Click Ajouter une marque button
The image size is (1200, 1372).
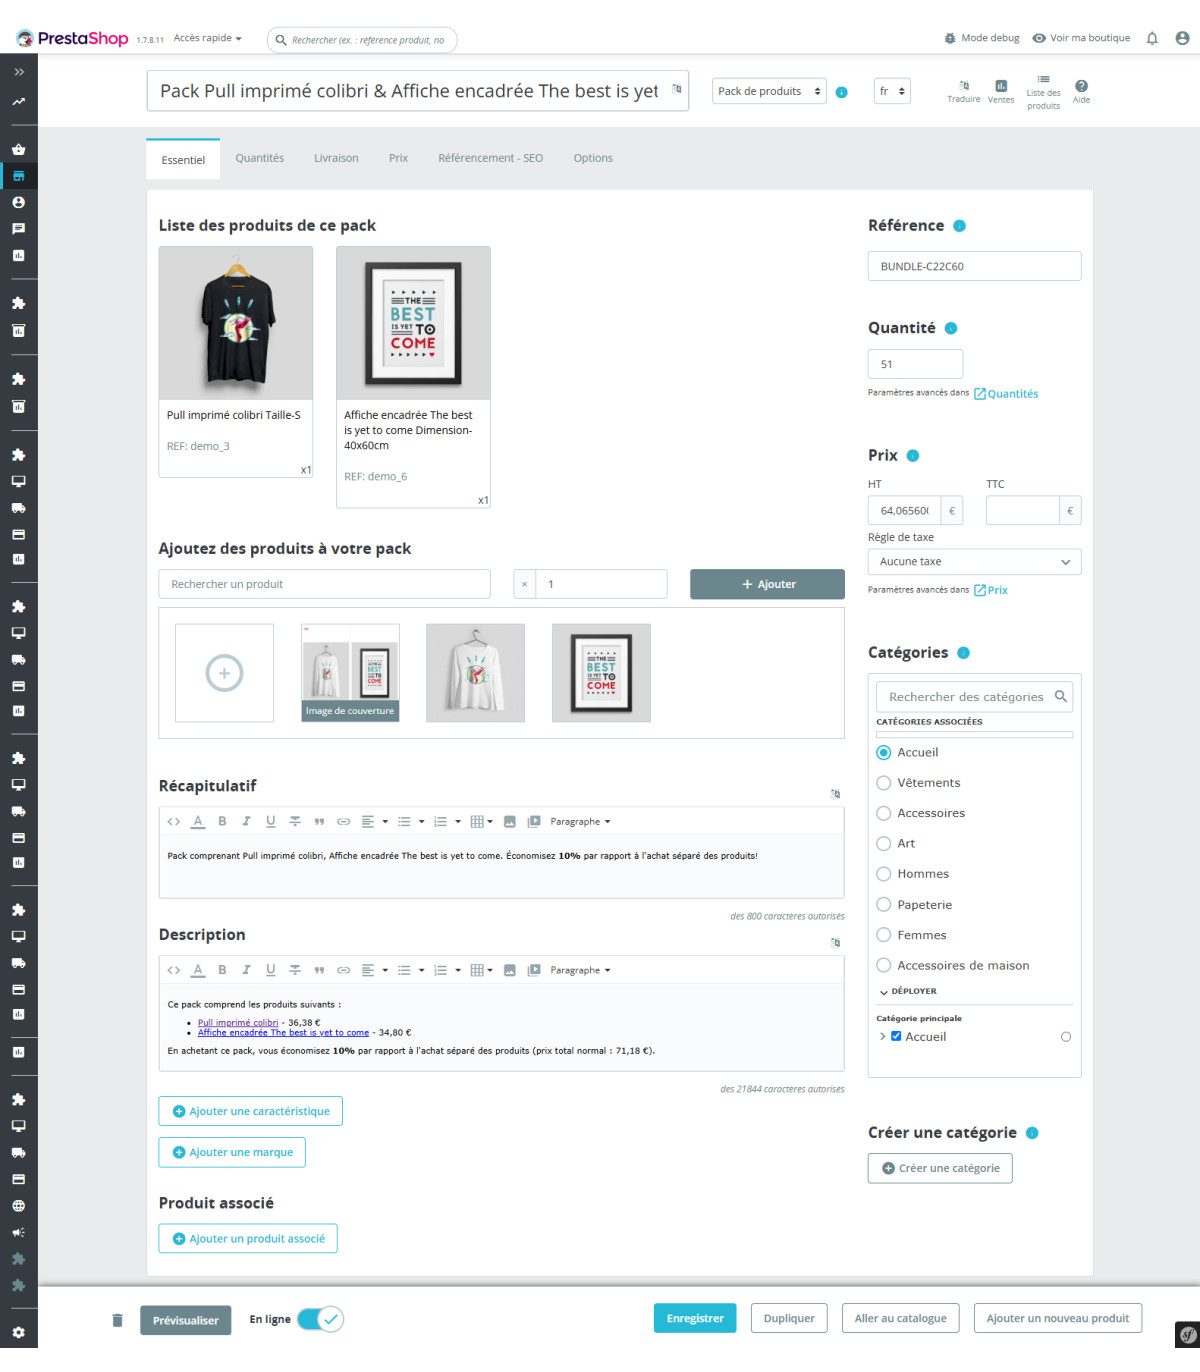(232, 1152)
